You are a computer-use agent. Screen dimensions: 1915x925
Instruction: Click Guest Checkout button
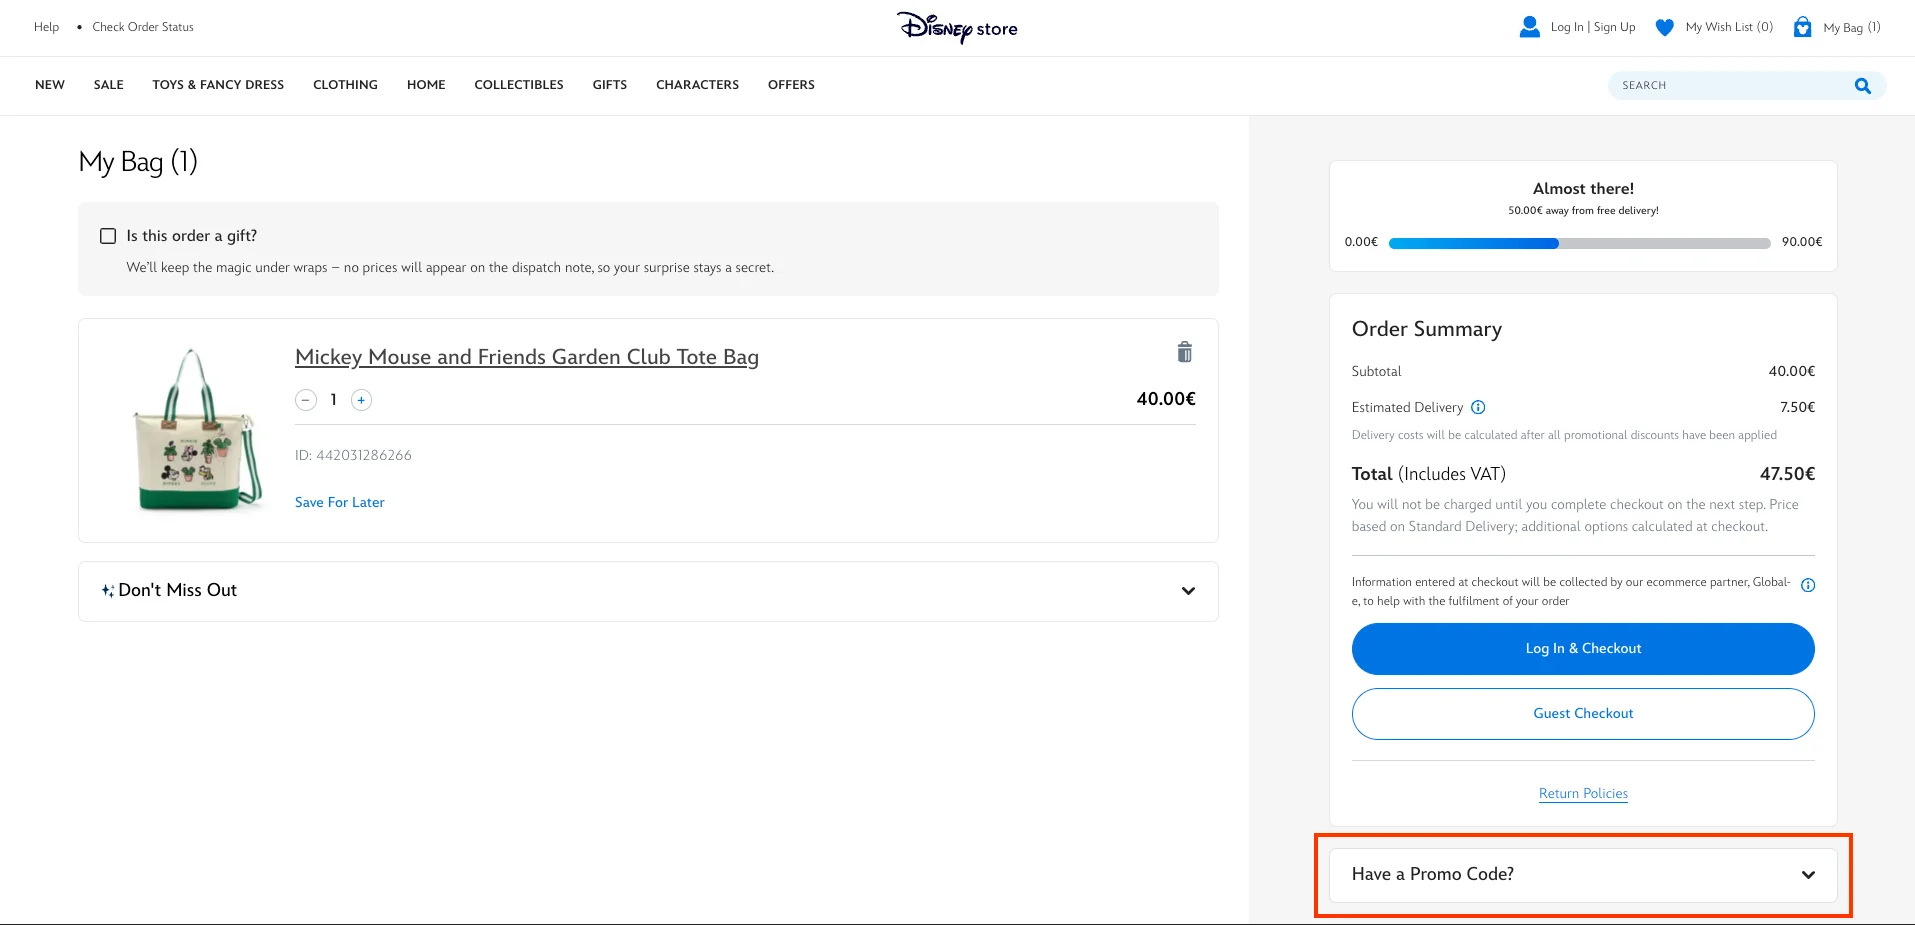coord(1583,714)
